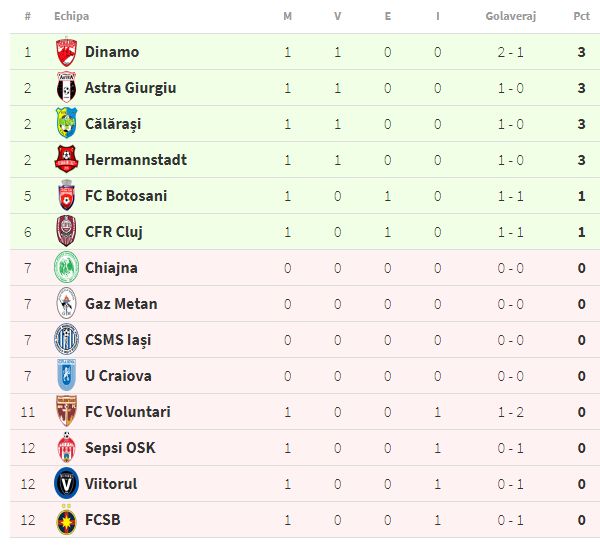
Task: Click the Dinamo club crest icon
Action: 66,52
